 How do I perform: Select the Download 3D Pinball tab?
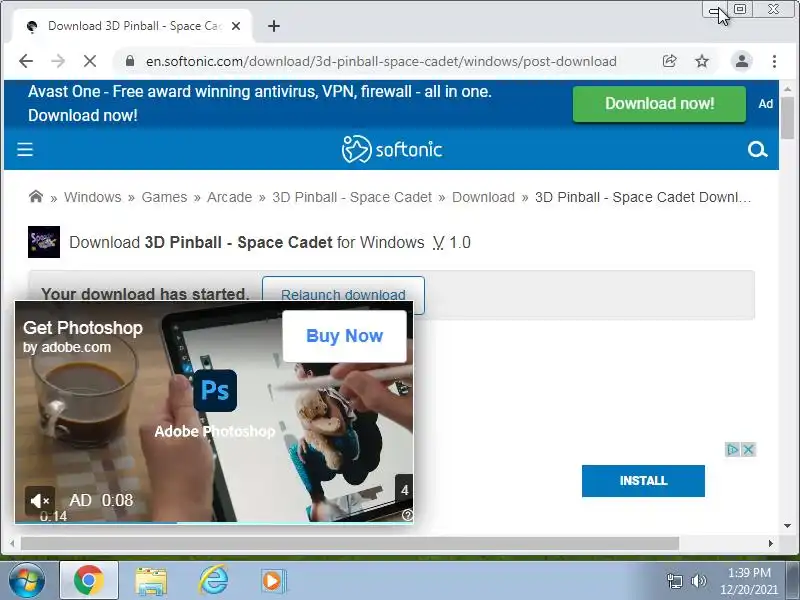click(132, 26)
